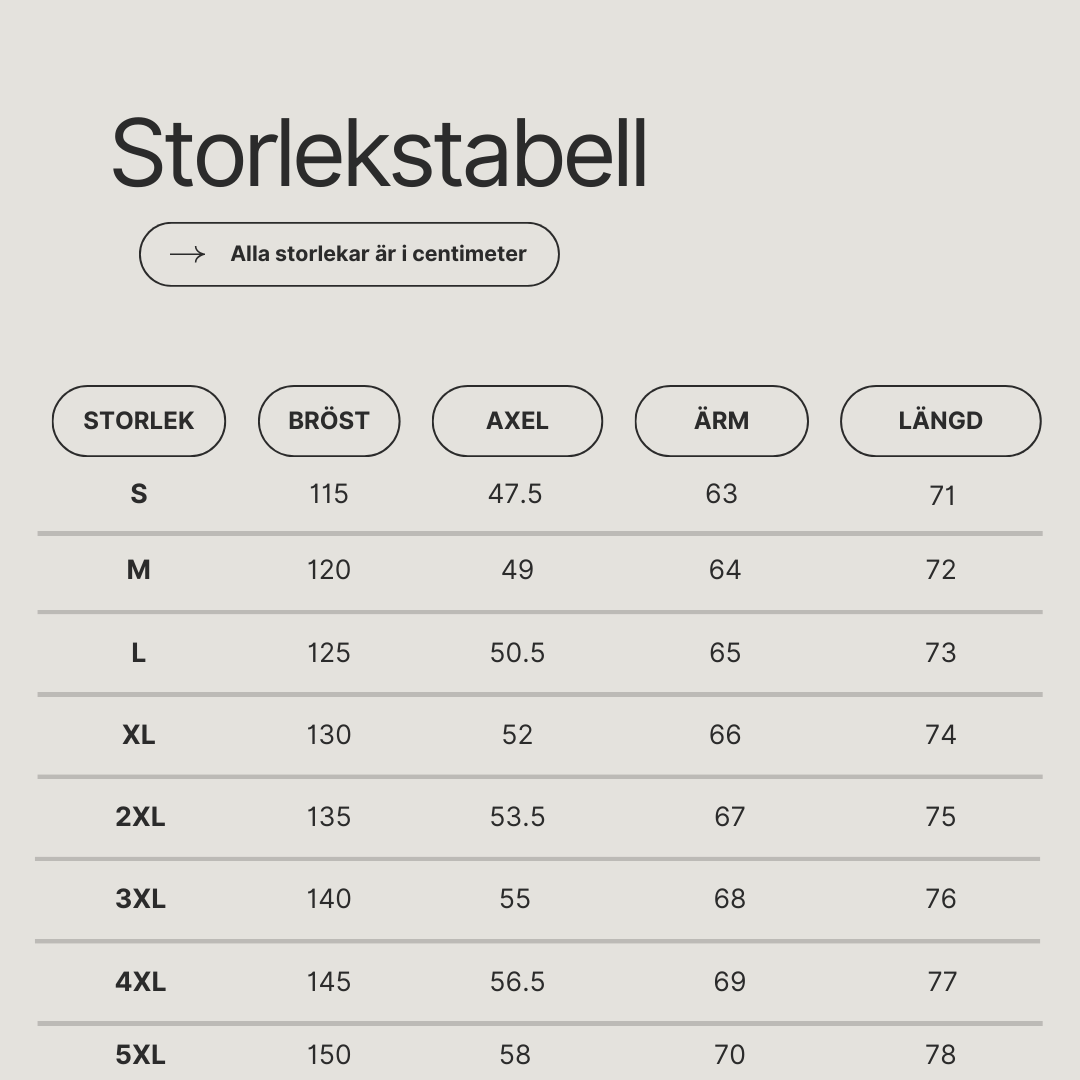Screen dimensions: 1080x1080
Task: Click the 'Alla storlekar är i centimeter' pill
Action: click(349, 254)
